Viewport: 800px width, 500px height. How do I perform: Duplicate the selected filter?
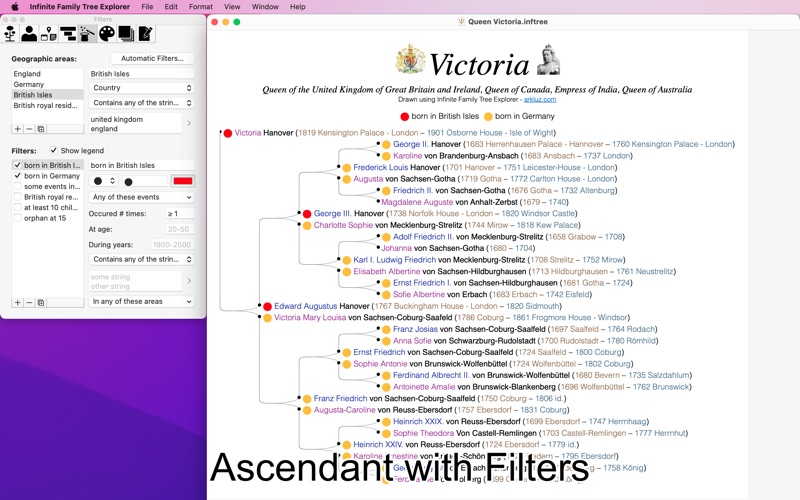(41, 303)
